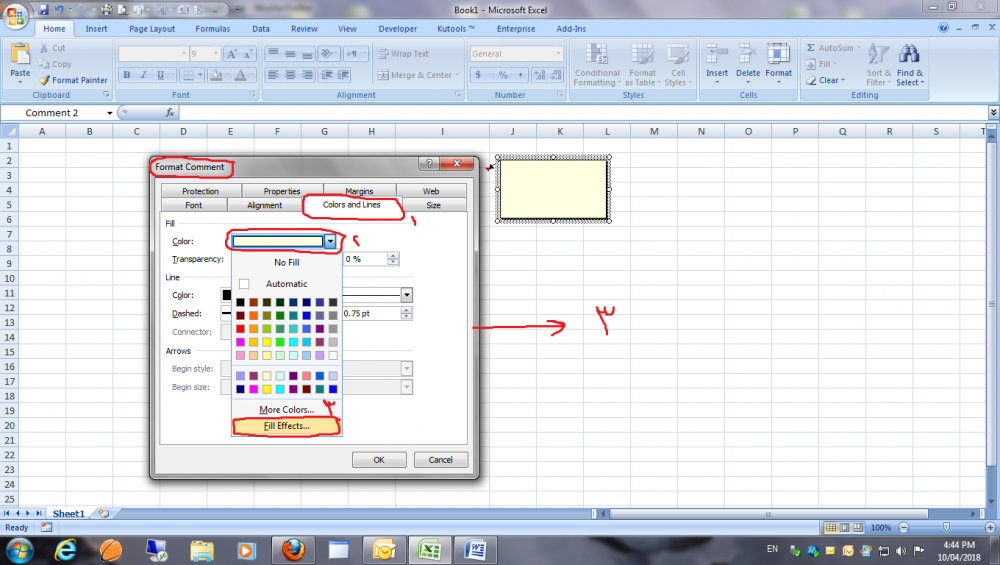Screen dimensions: 1000x565
Task: Click OK in the Format Comment dialog
Action: click(x=379, y=460)
